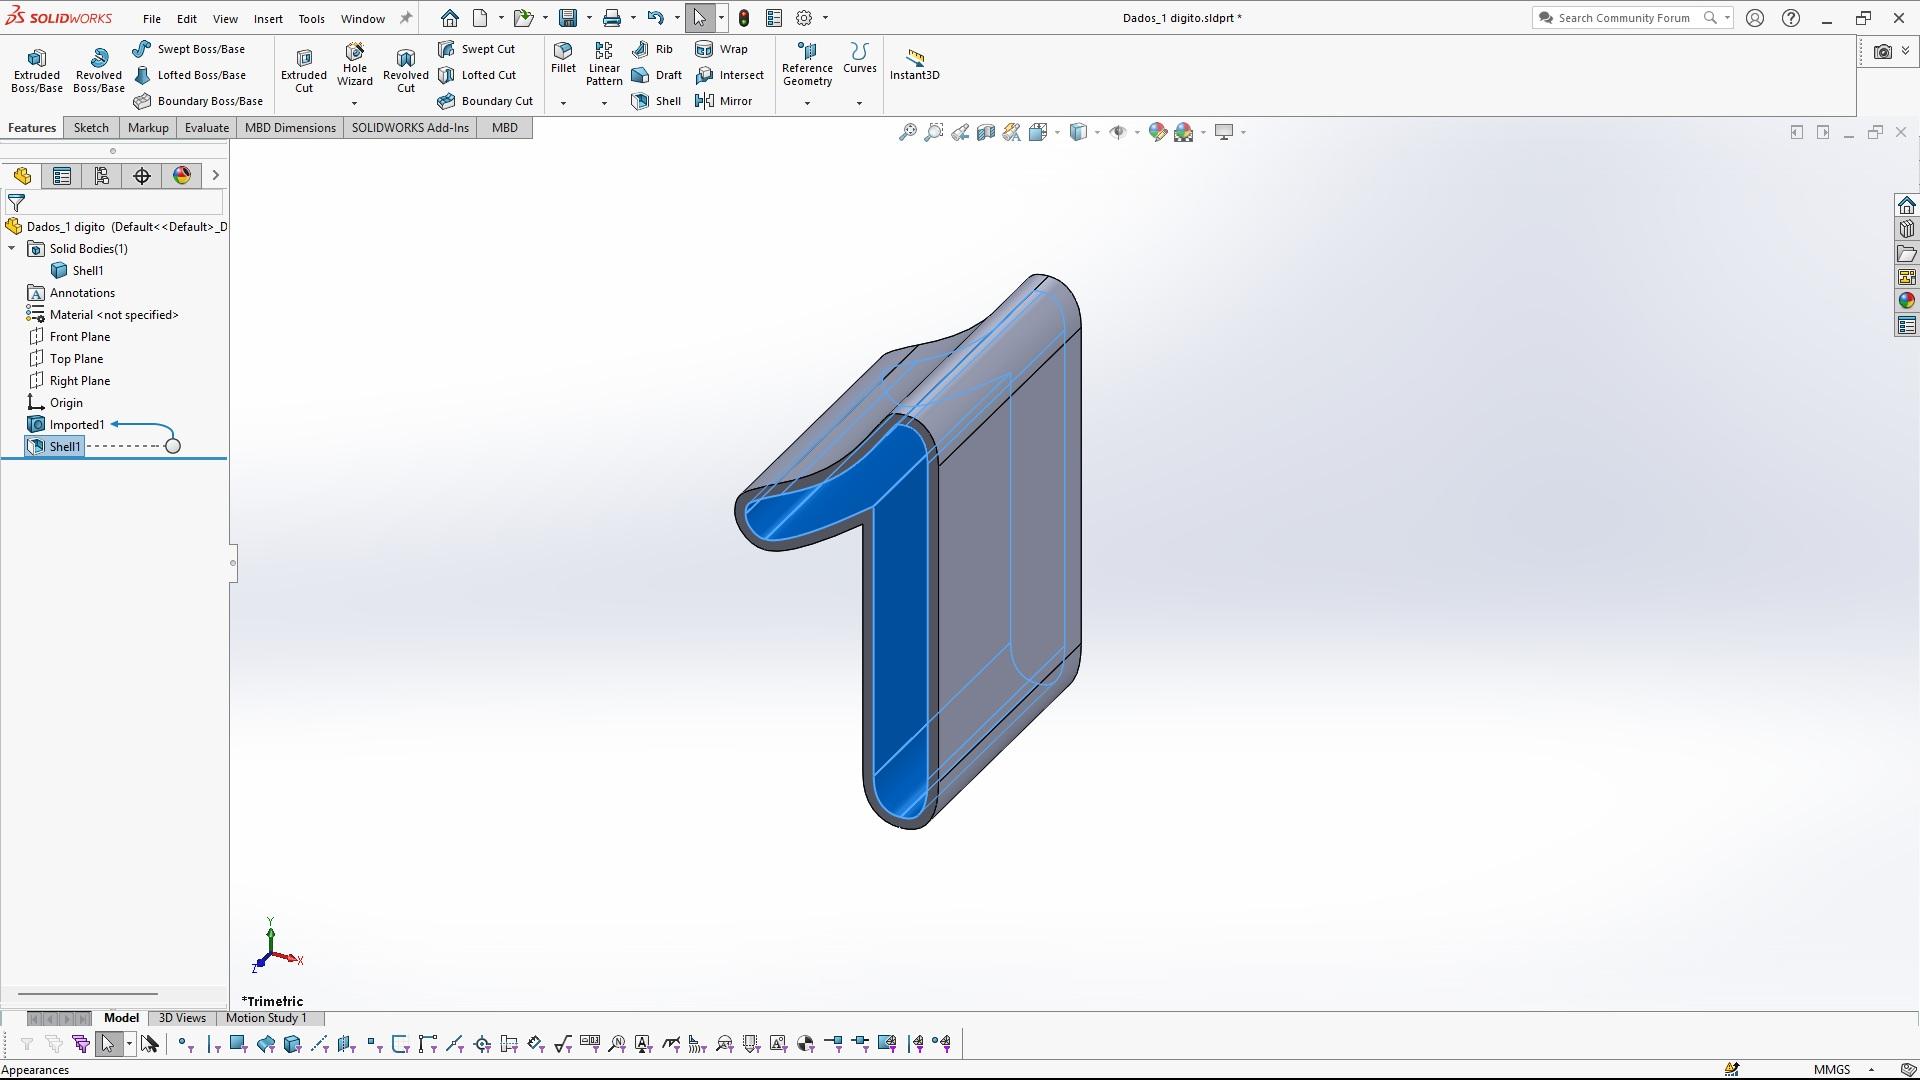Select the Extruded Boss/Base tool
Screen dimensions: 1920x1080
37,70
